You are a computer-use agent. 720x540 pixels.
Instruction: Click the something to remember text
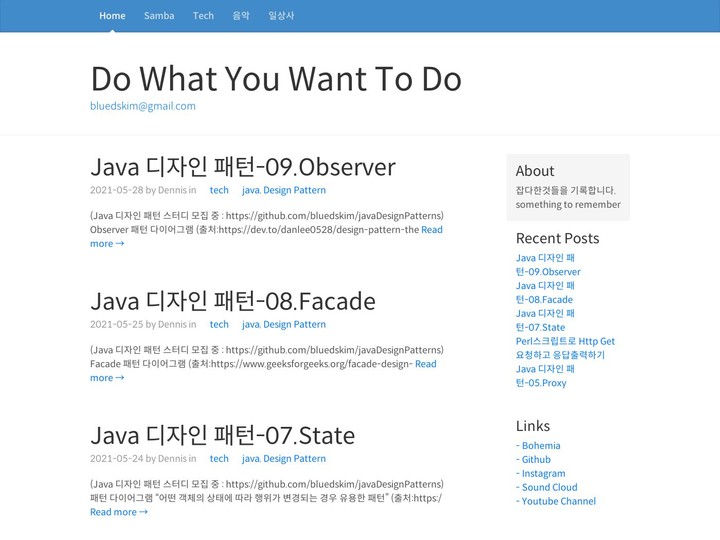(x=568, y=204)
